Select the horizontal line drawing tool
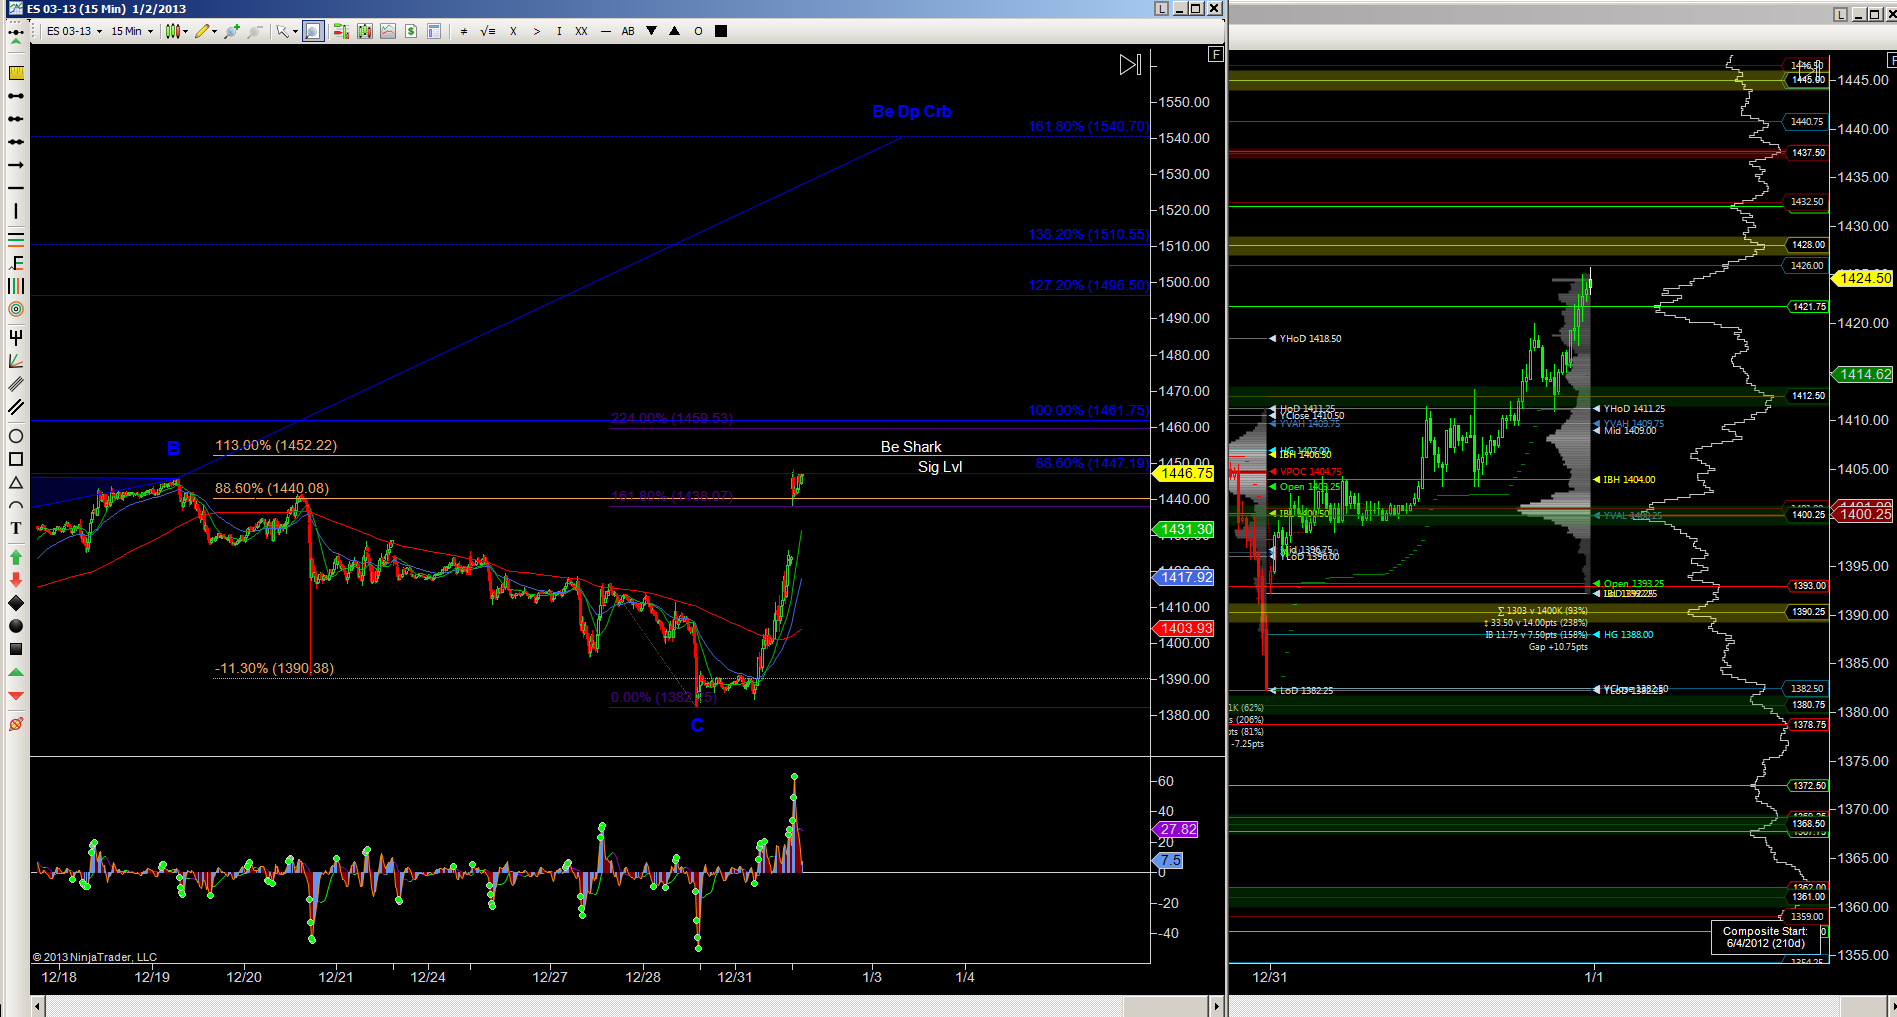 pyautogui.click(x=16, y=188)
